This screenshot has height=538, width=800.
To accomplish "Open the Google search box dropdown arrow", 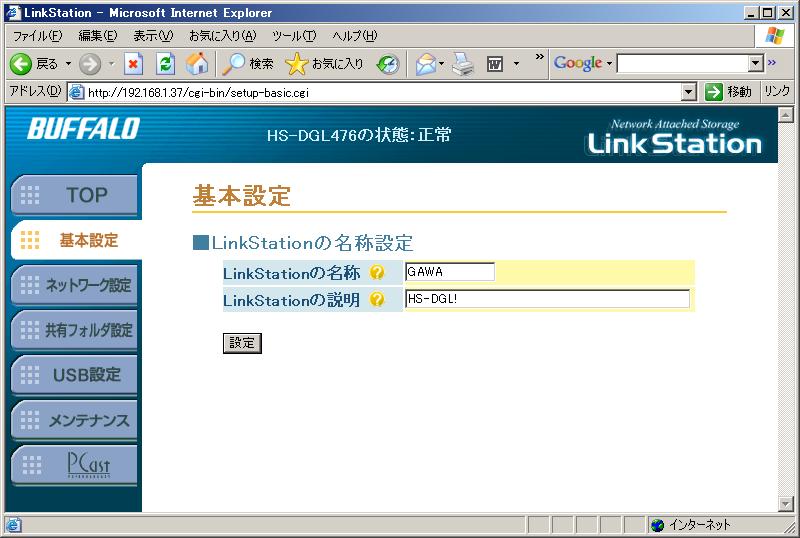I will tap(756, 63).
